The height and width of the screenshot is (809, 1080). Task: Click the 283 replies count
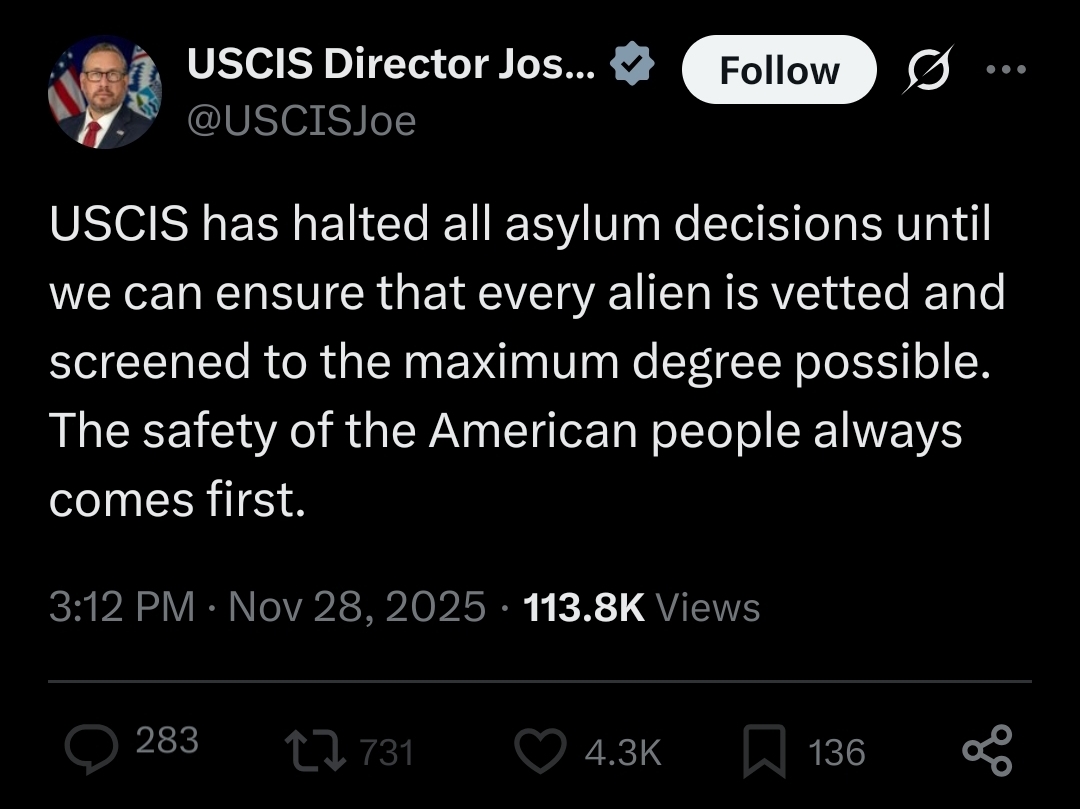click(166, 741)
